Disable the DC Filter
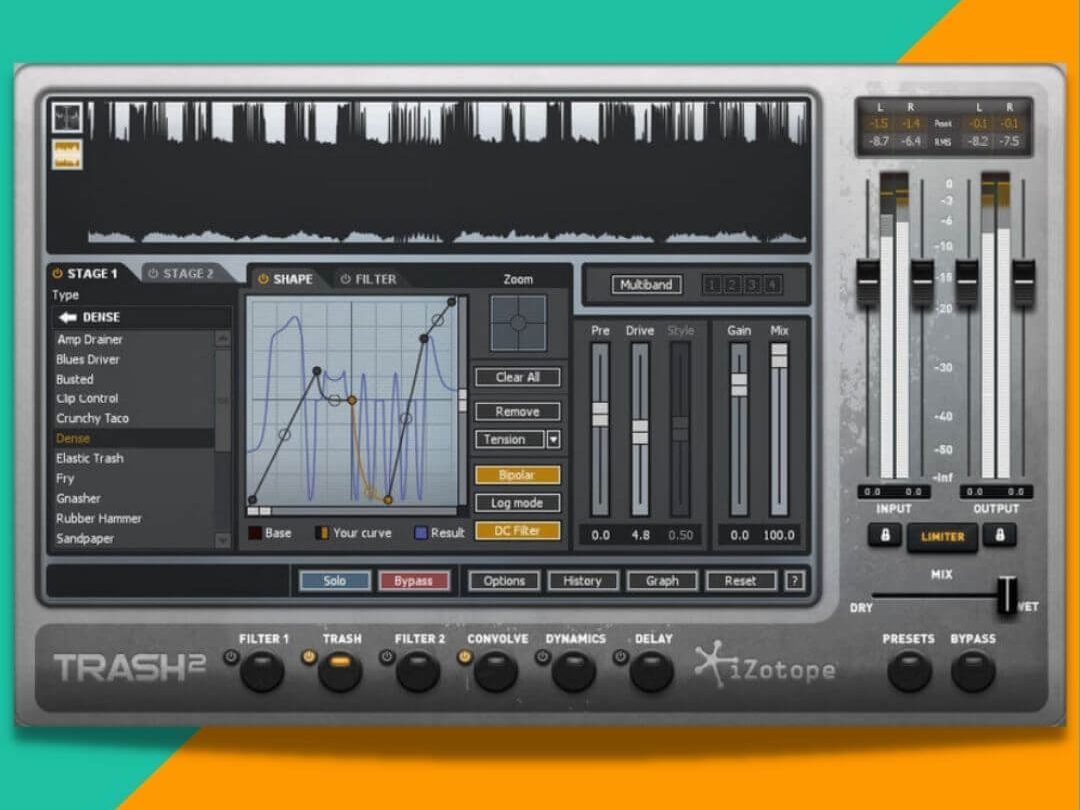This screenshot has height=810, width=1080. point(517,529)
